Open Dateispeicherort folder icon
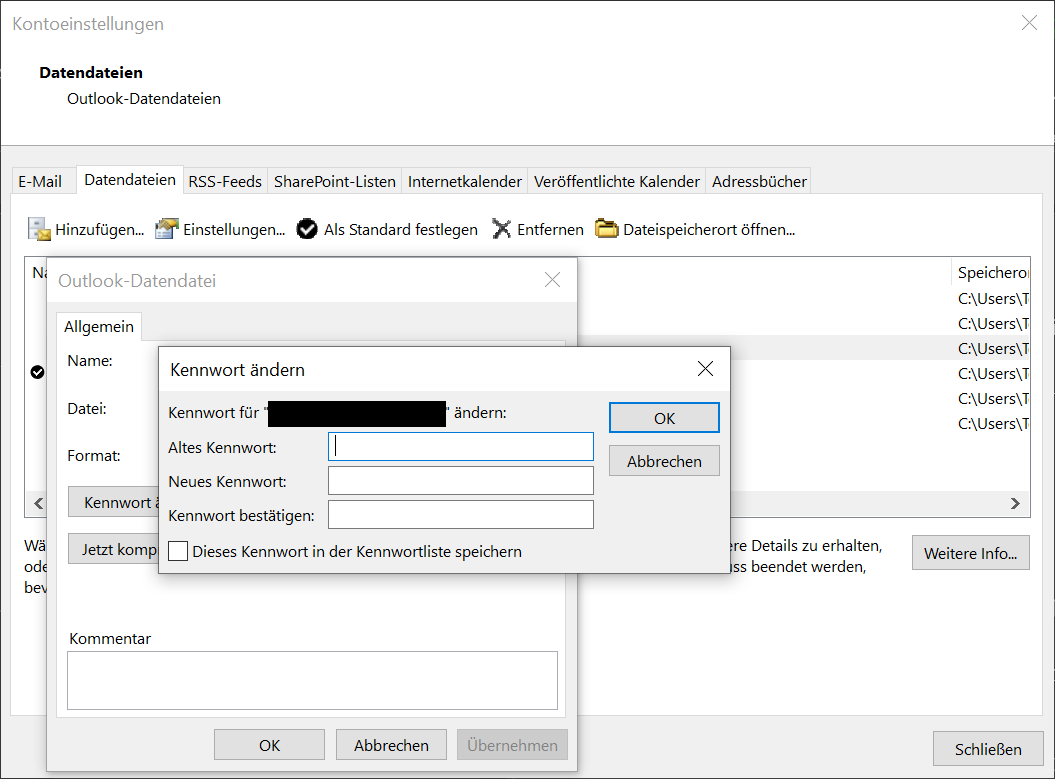This screenshot has width=1055, height=779. coord(606,229)
